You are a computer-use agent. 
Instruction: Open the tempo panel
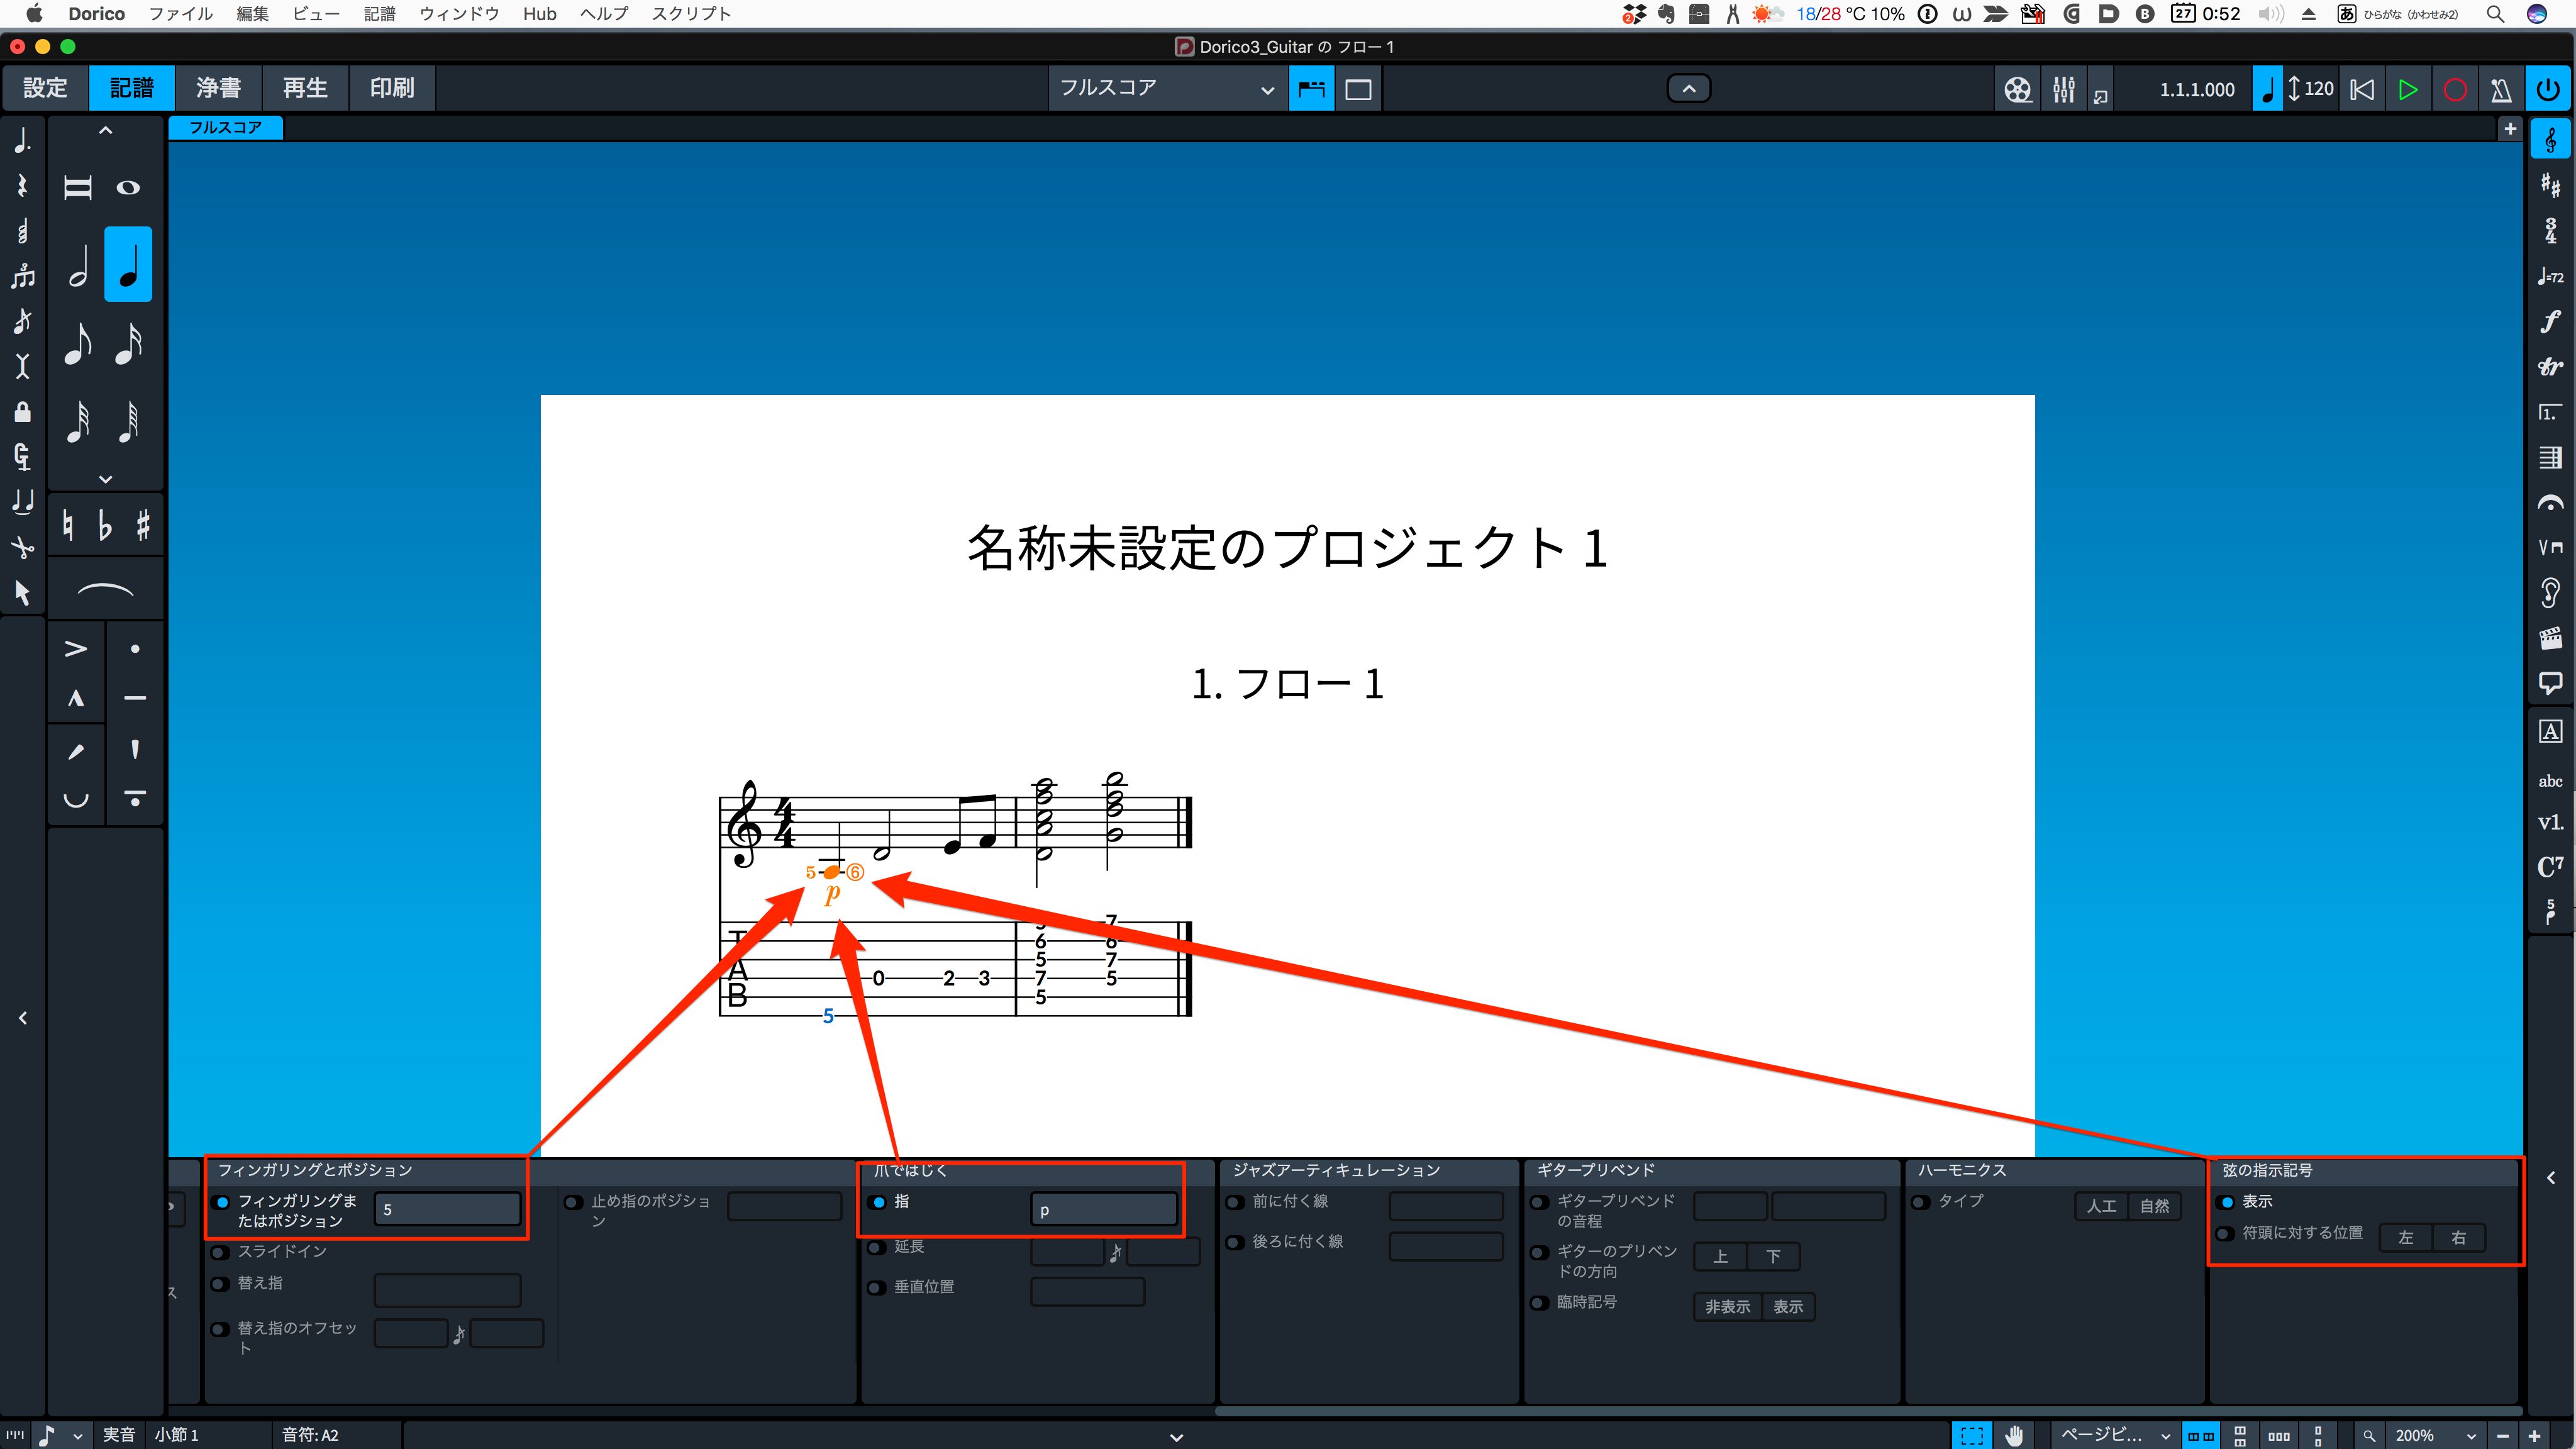(x=2551, y=277)
